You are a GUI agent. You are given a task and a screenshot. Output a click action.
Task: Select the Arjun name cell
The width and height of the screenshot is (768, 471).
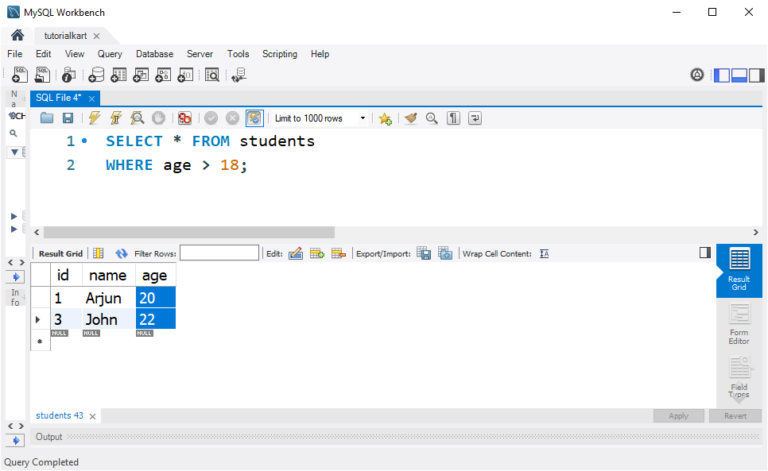[109, 298]
